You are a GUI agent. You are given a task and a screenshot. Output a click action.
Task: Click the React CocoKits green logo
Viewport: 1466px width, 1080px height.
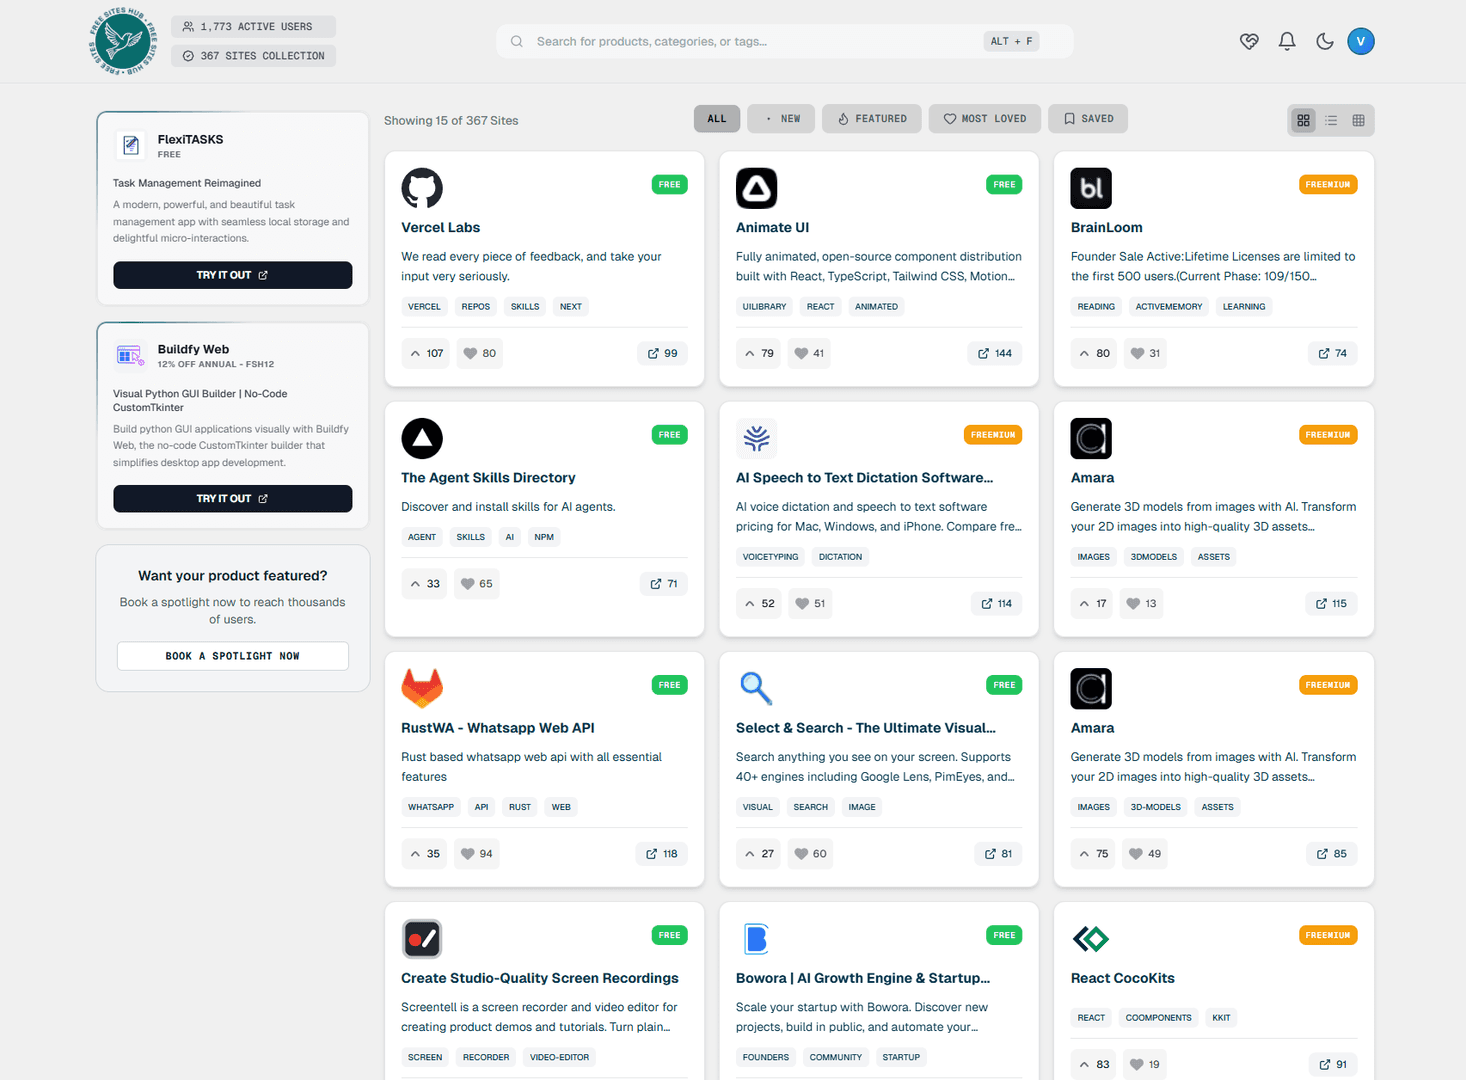tap(1091, 938)
